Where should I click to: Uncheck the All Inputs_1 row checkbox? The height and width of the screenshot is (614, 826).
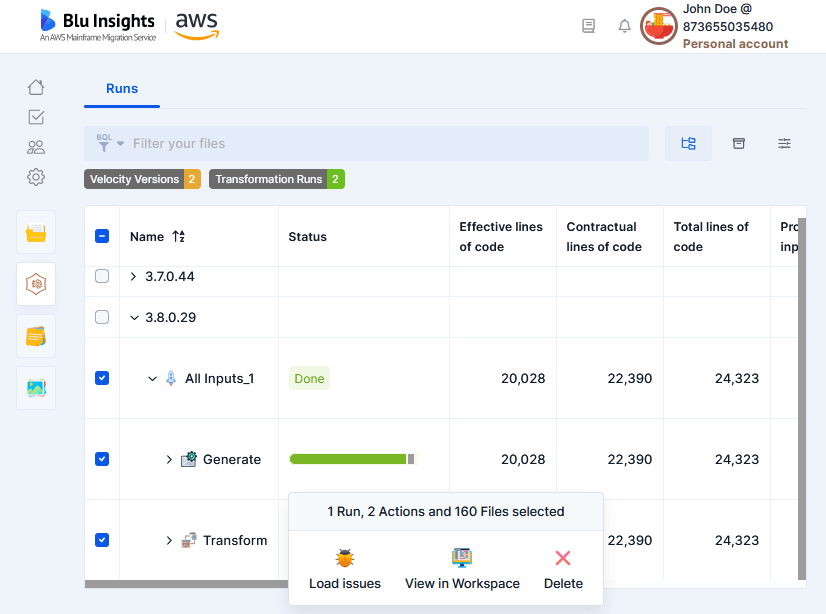(x=102, y=378)
